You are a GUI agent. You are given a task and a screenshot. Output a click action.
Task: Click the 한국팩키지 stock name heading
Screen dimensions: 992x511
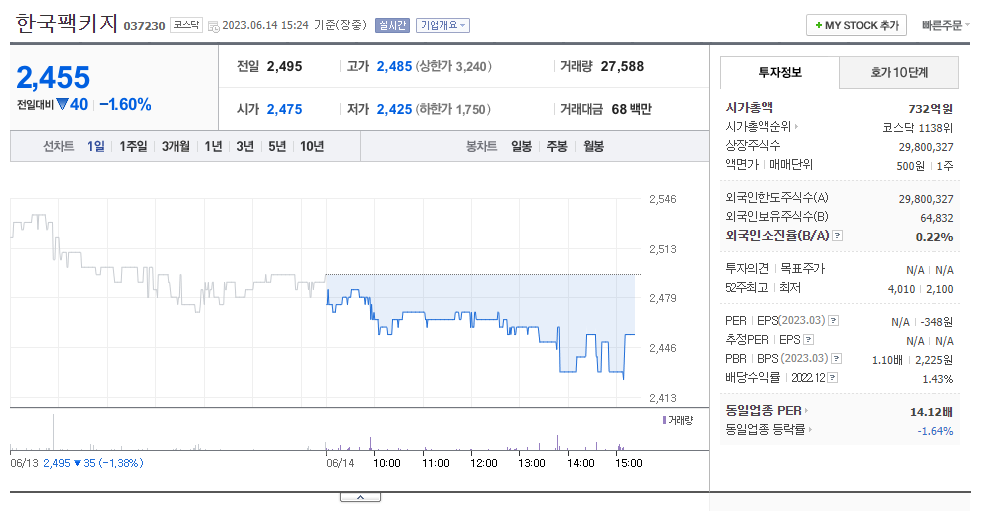tap(66, 23)
